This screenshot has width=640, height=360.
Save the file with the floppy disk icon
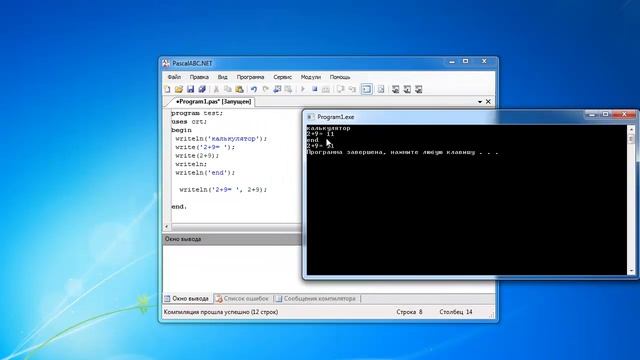191,89
